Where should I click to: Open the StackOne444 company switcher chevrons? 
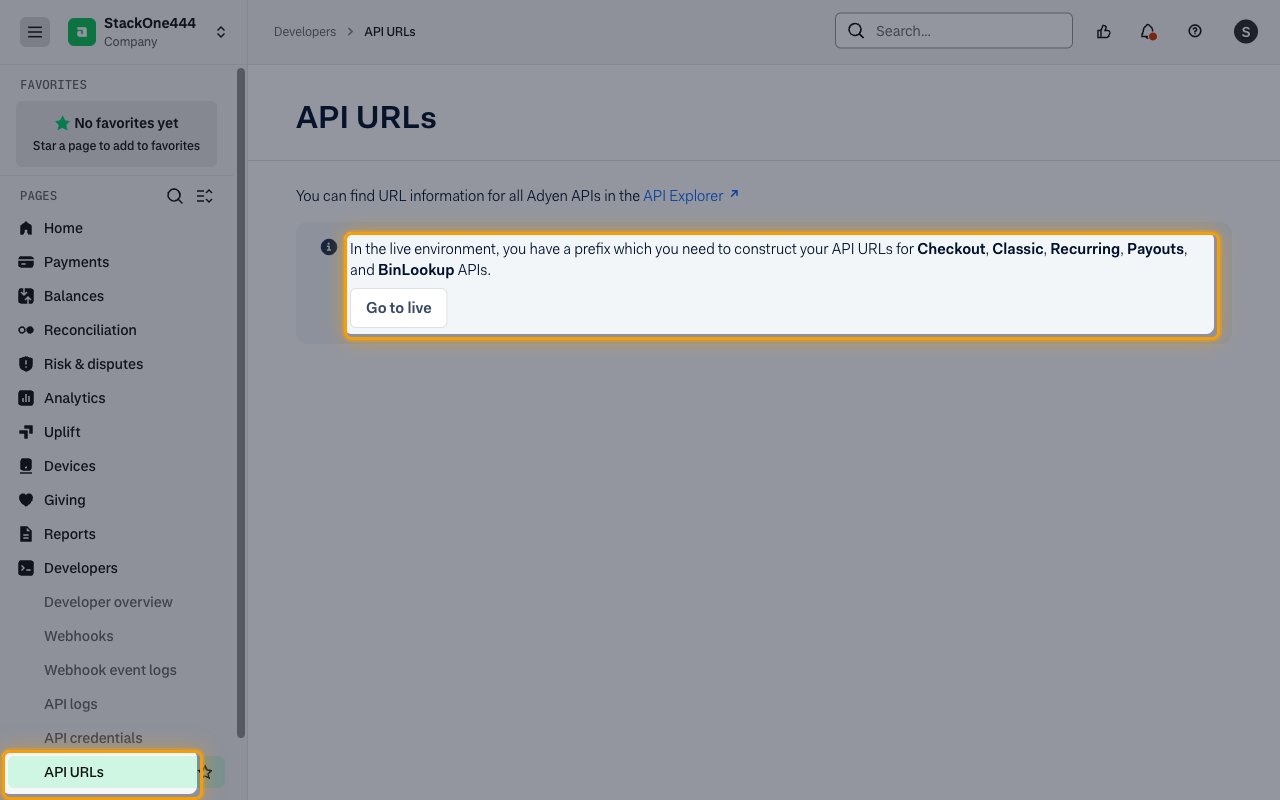[221, 32]
